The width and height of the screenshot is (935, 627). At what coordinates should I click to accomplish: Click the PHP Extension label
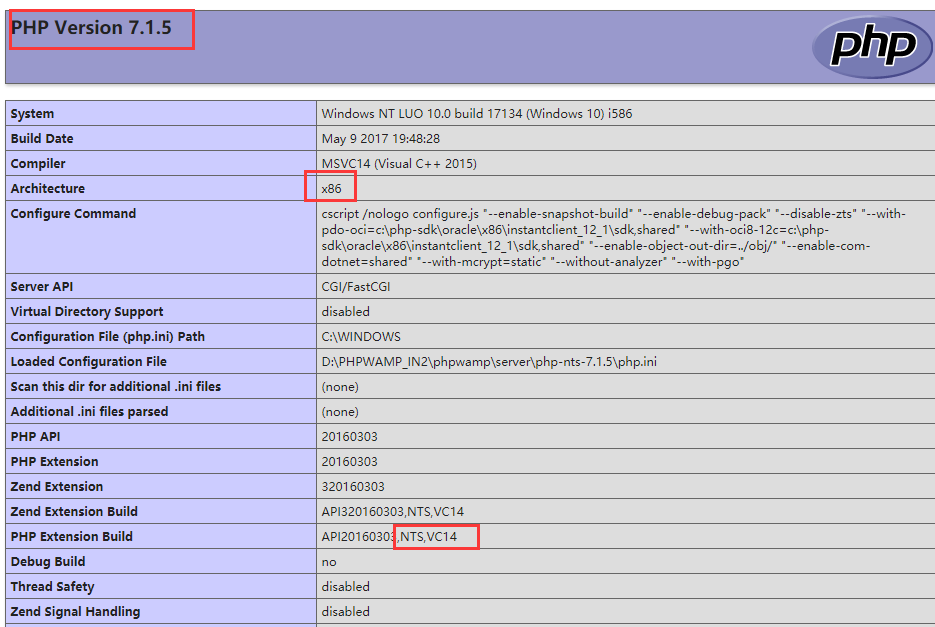[x=54, y=462]
